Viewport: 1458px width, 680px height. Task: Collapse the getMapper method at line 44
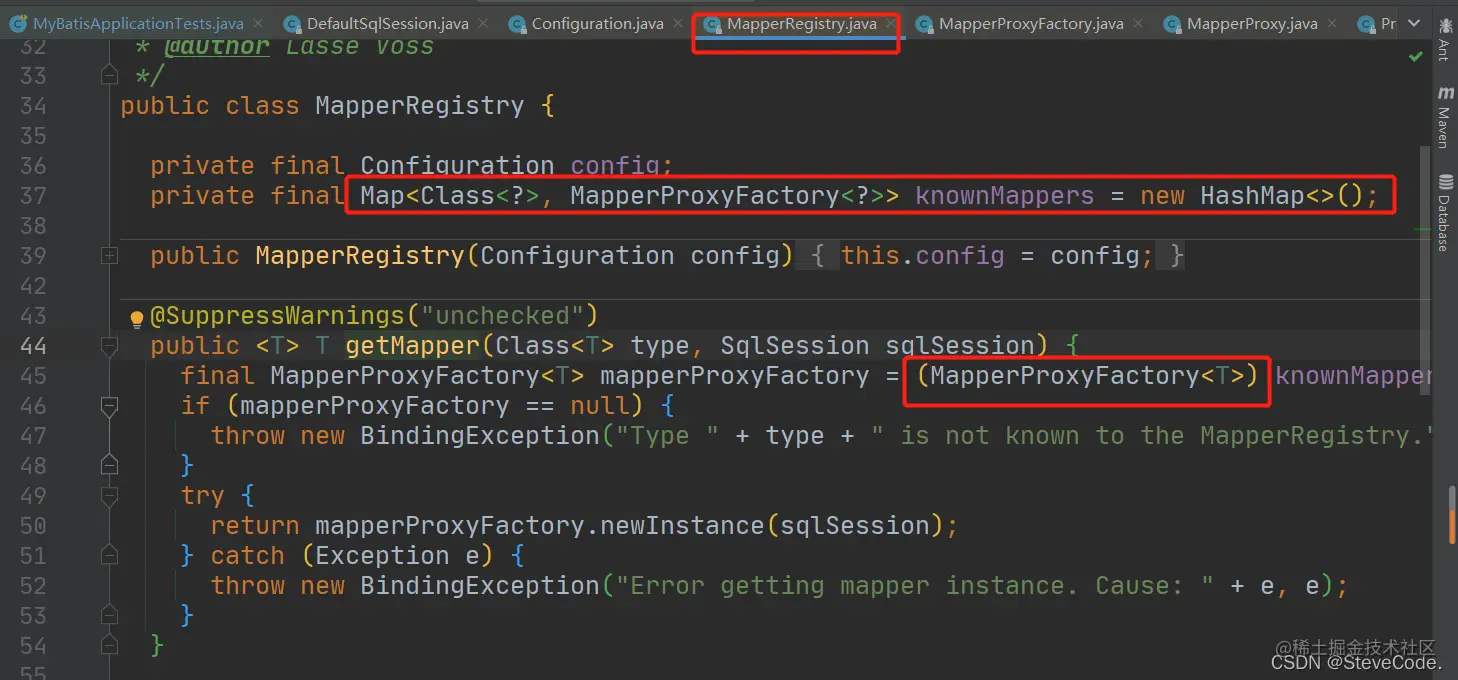click(109, 346)
